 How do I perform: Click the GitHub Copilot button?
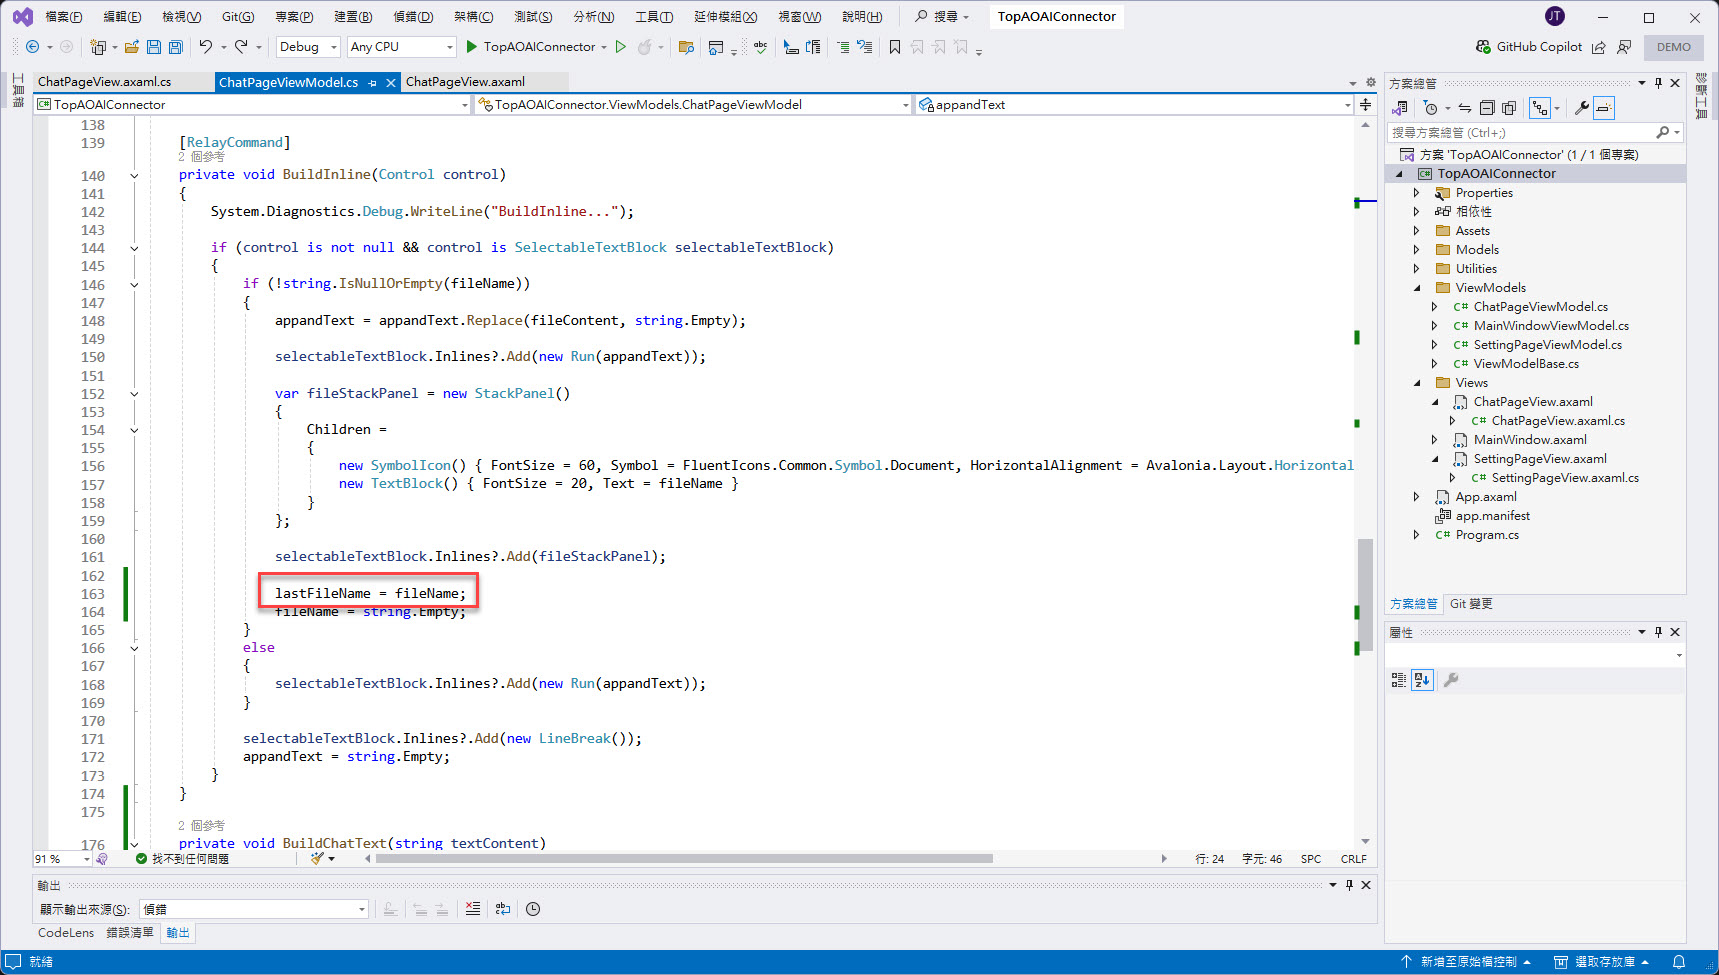pos(1529,47)
